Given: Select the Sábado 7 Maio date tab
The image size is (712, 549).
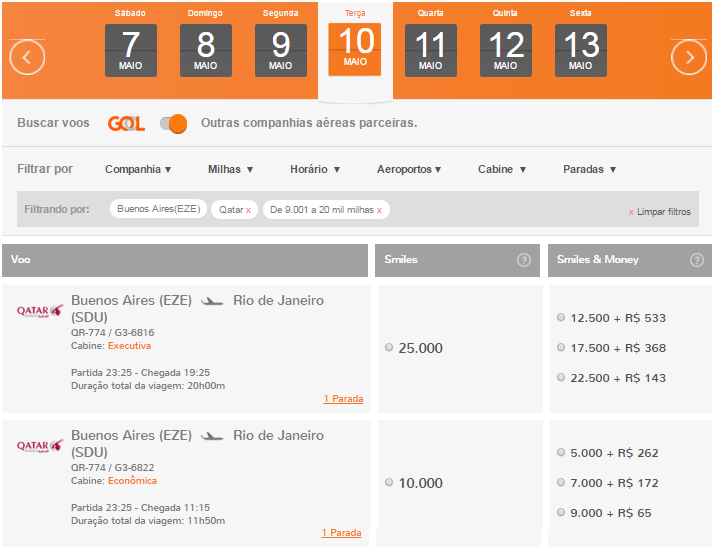Looking at the screenshot, I should 131,43.
